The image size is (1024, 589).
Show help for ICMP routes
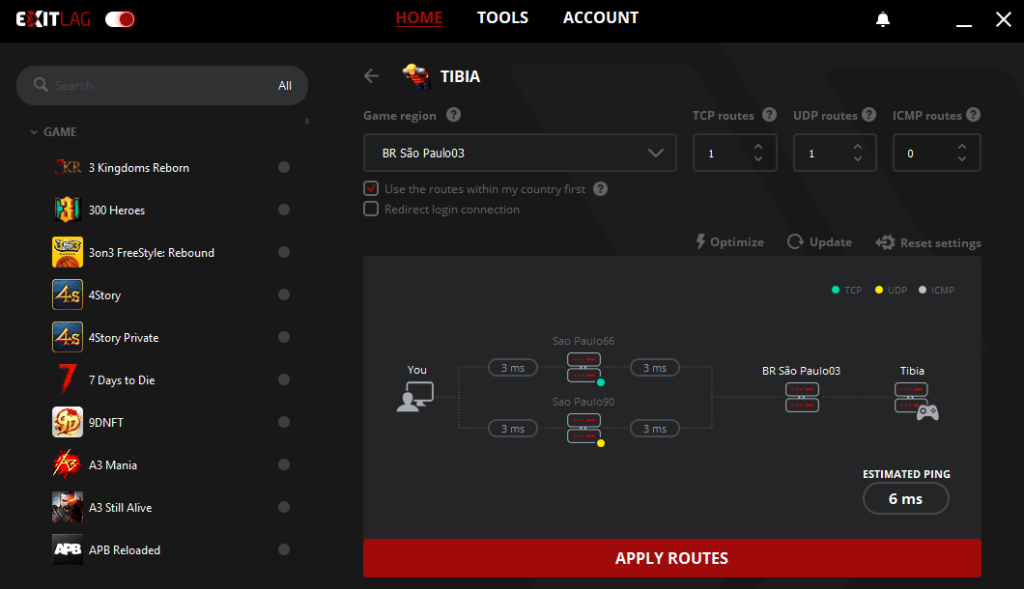pos(973,115)
